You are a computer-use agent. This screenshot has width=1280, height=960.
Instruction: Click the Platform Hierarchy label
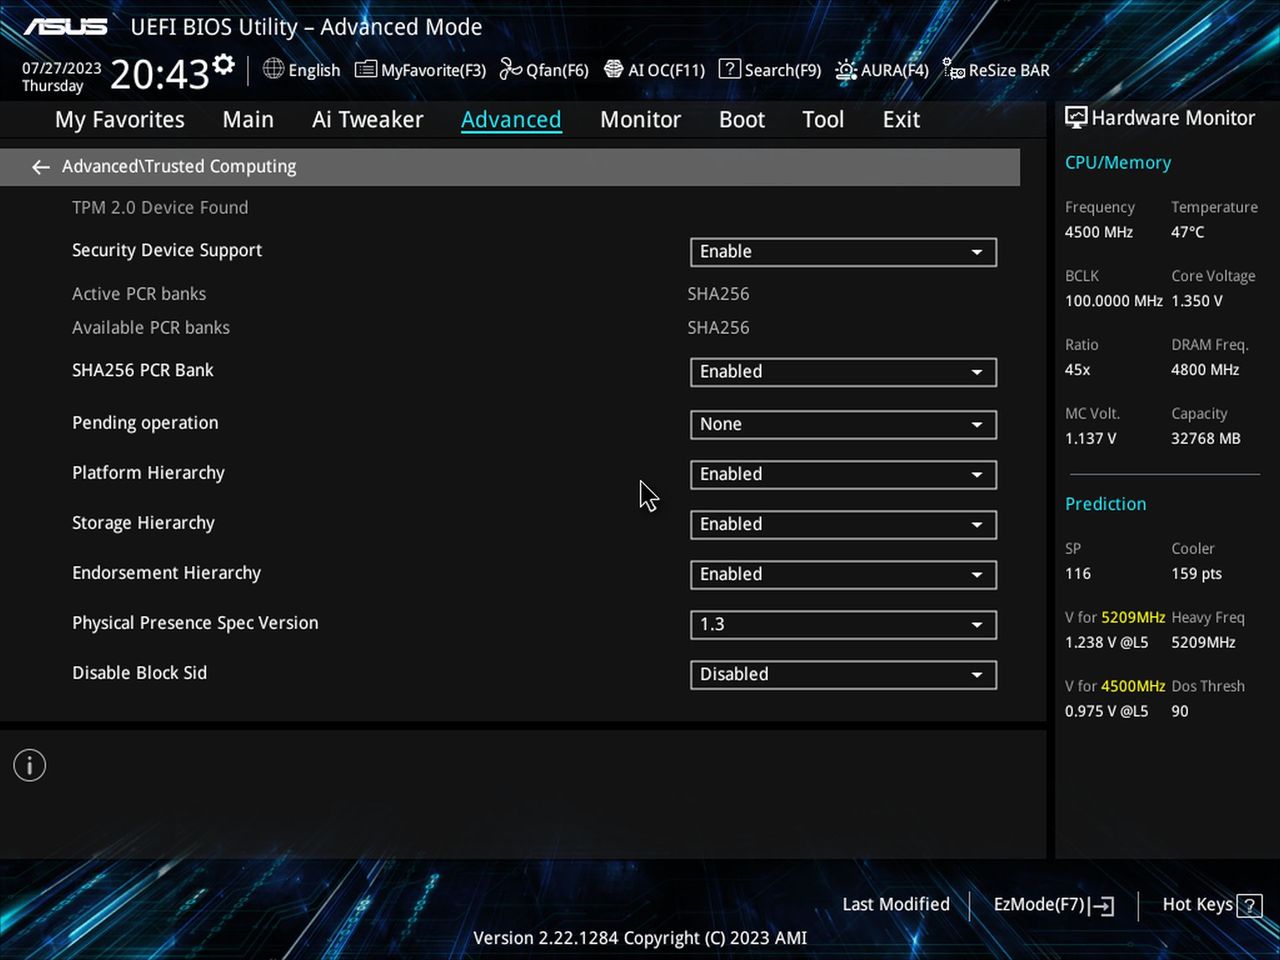click(148, 473)
